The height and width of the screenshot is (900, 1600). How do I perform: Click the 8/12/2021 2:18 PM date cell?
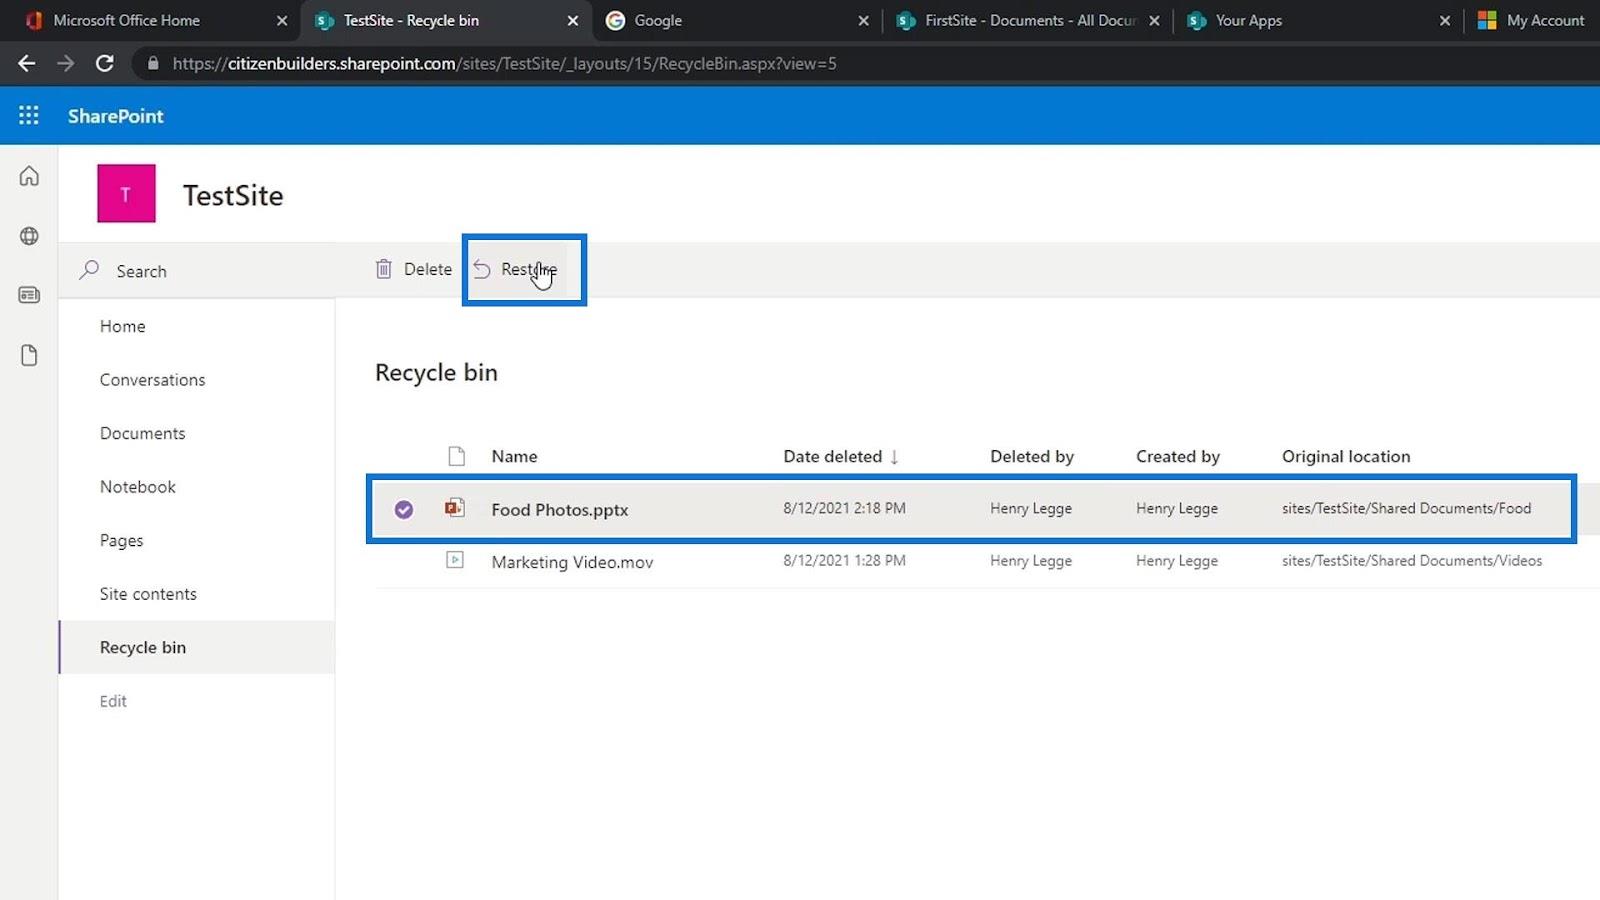(x=844, y=508)
